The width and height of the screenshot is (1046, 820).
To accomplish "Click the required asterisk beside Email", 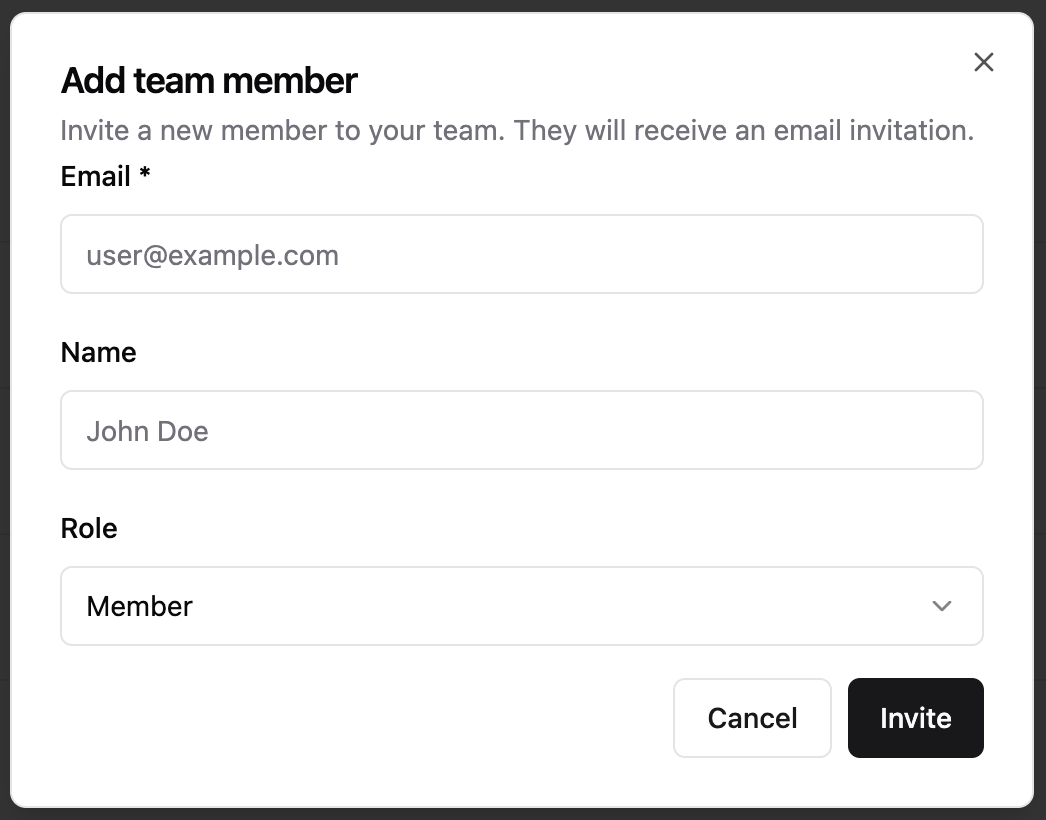I will pyautogui.click(x=145, y=176).
